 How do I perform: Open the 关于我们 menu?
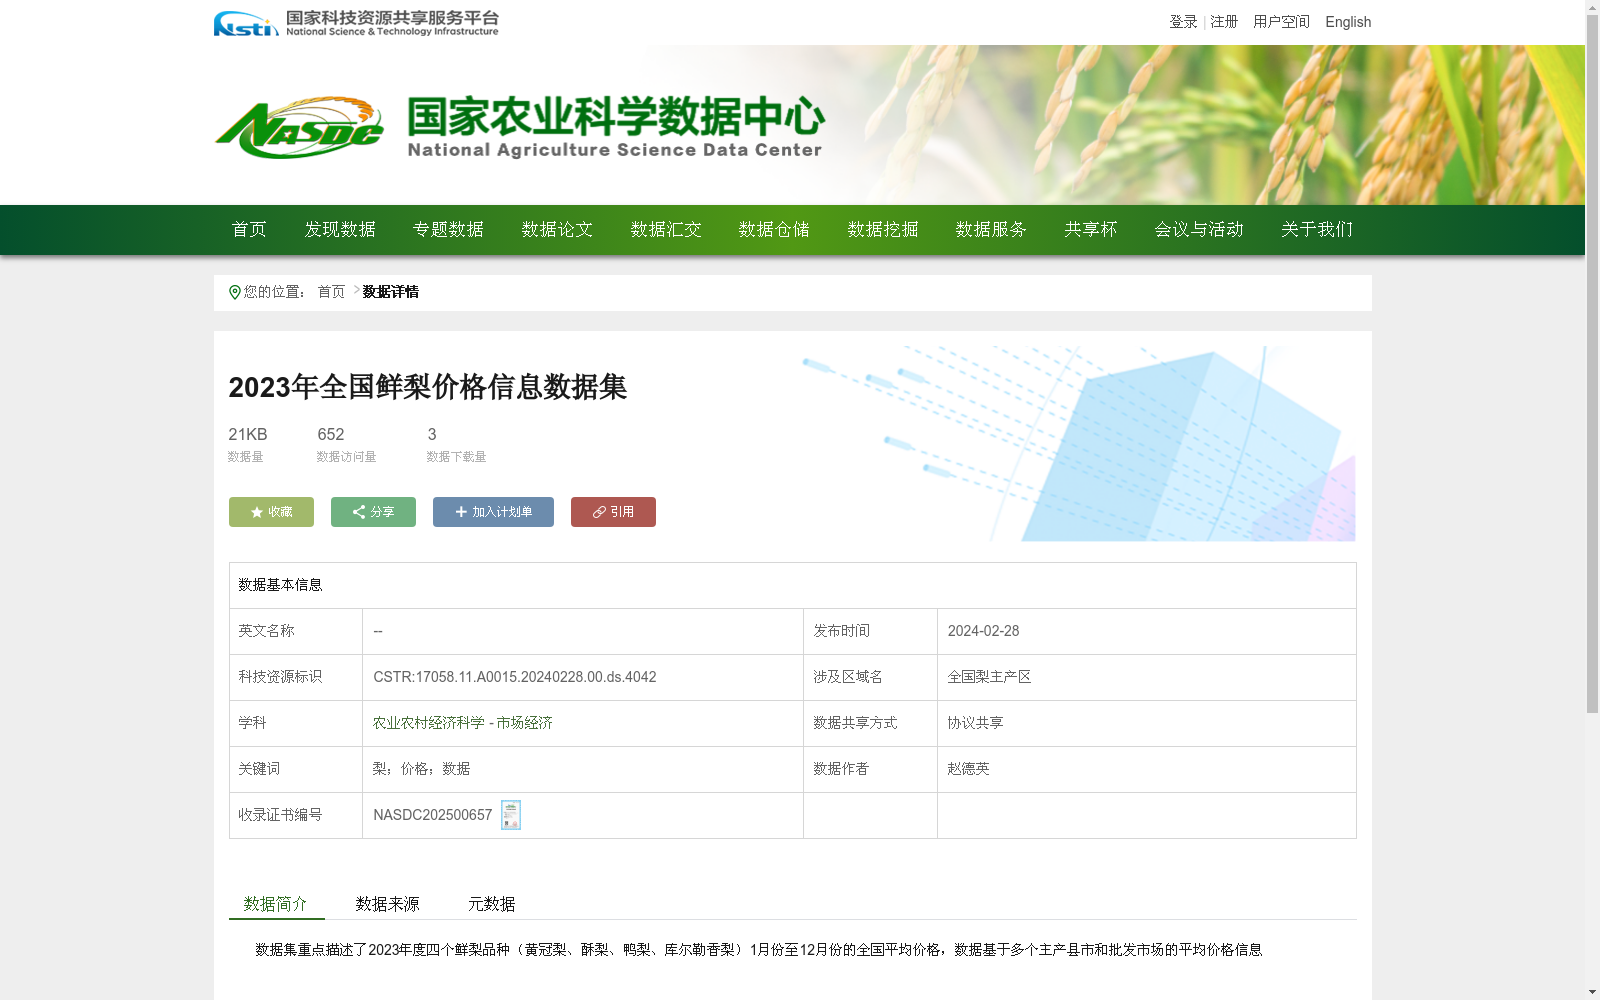point(1317,230)
